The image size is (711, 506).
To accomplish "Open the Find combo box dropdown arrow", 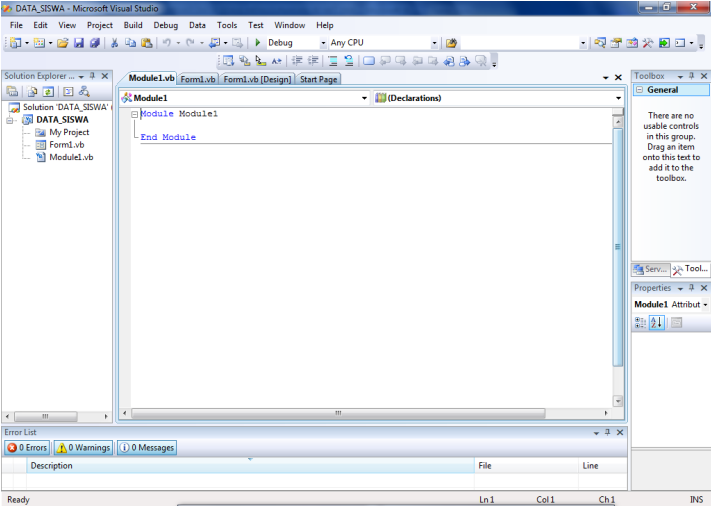I will (x=583, y=43).
